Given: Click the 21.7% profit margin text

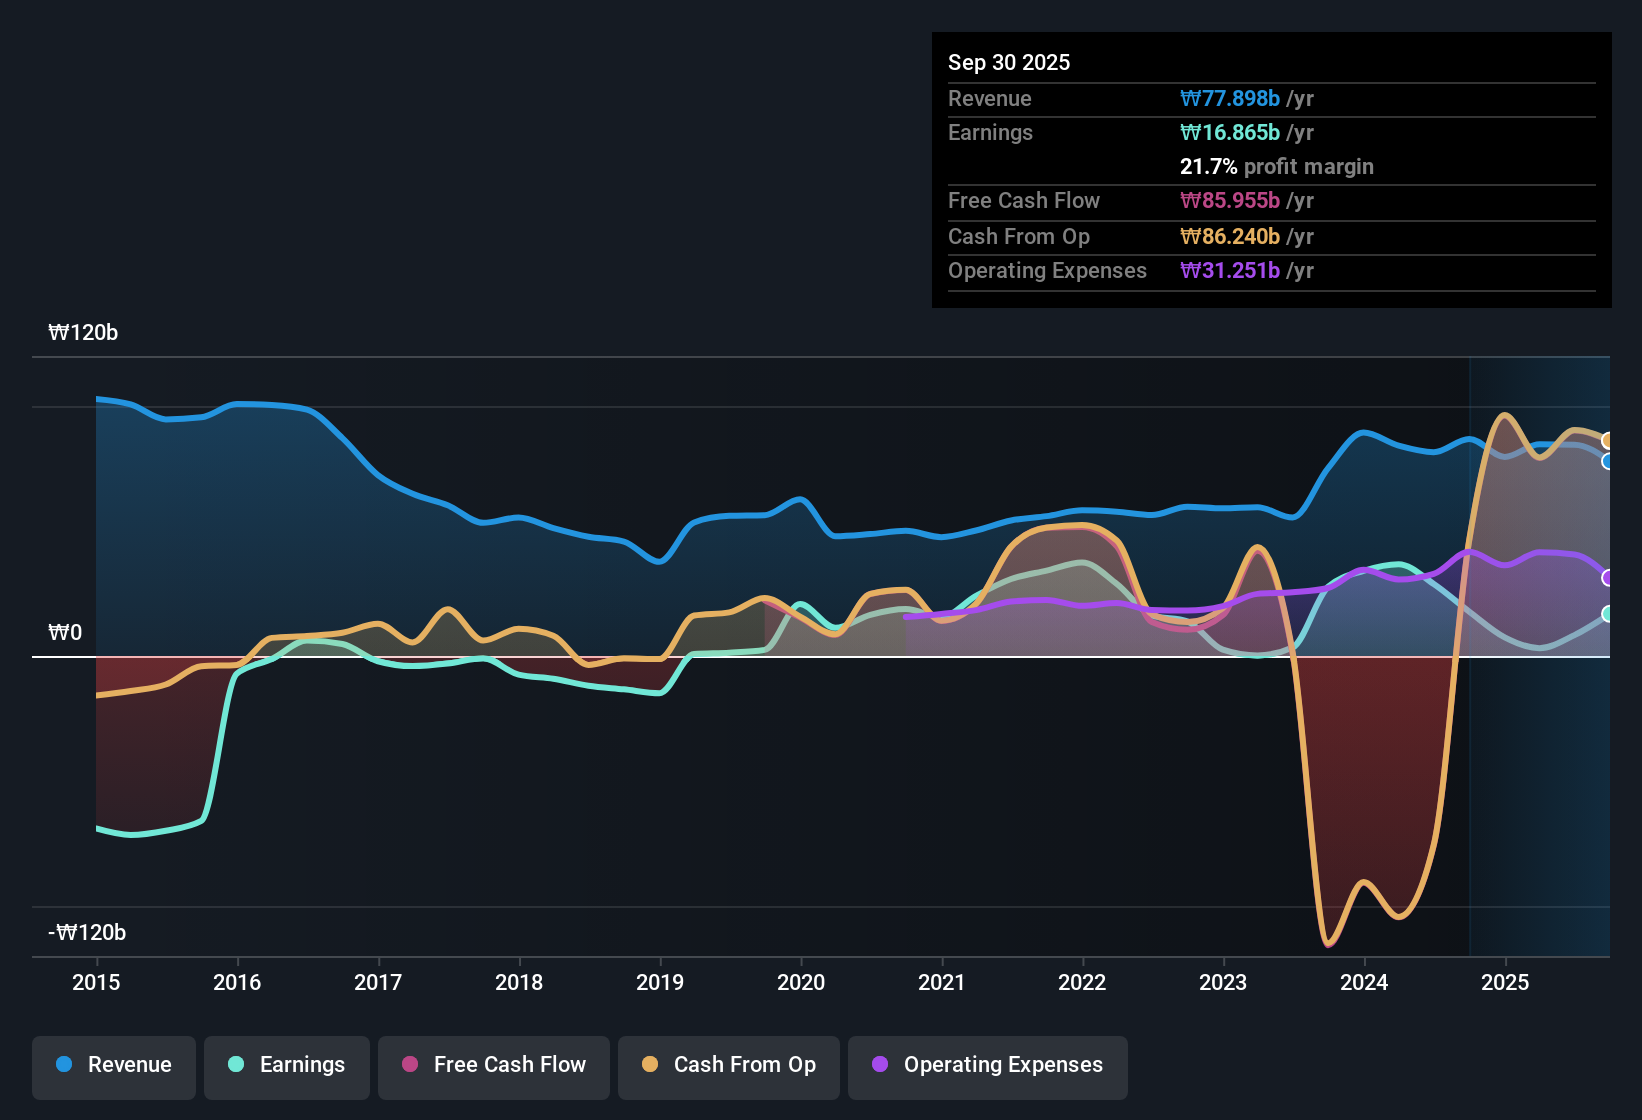Looking at the screenshot, I should 1277,166.
